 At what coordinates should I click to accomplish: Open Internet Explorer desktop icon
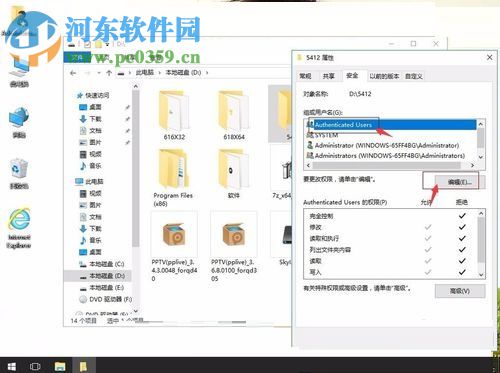(19, 228)
